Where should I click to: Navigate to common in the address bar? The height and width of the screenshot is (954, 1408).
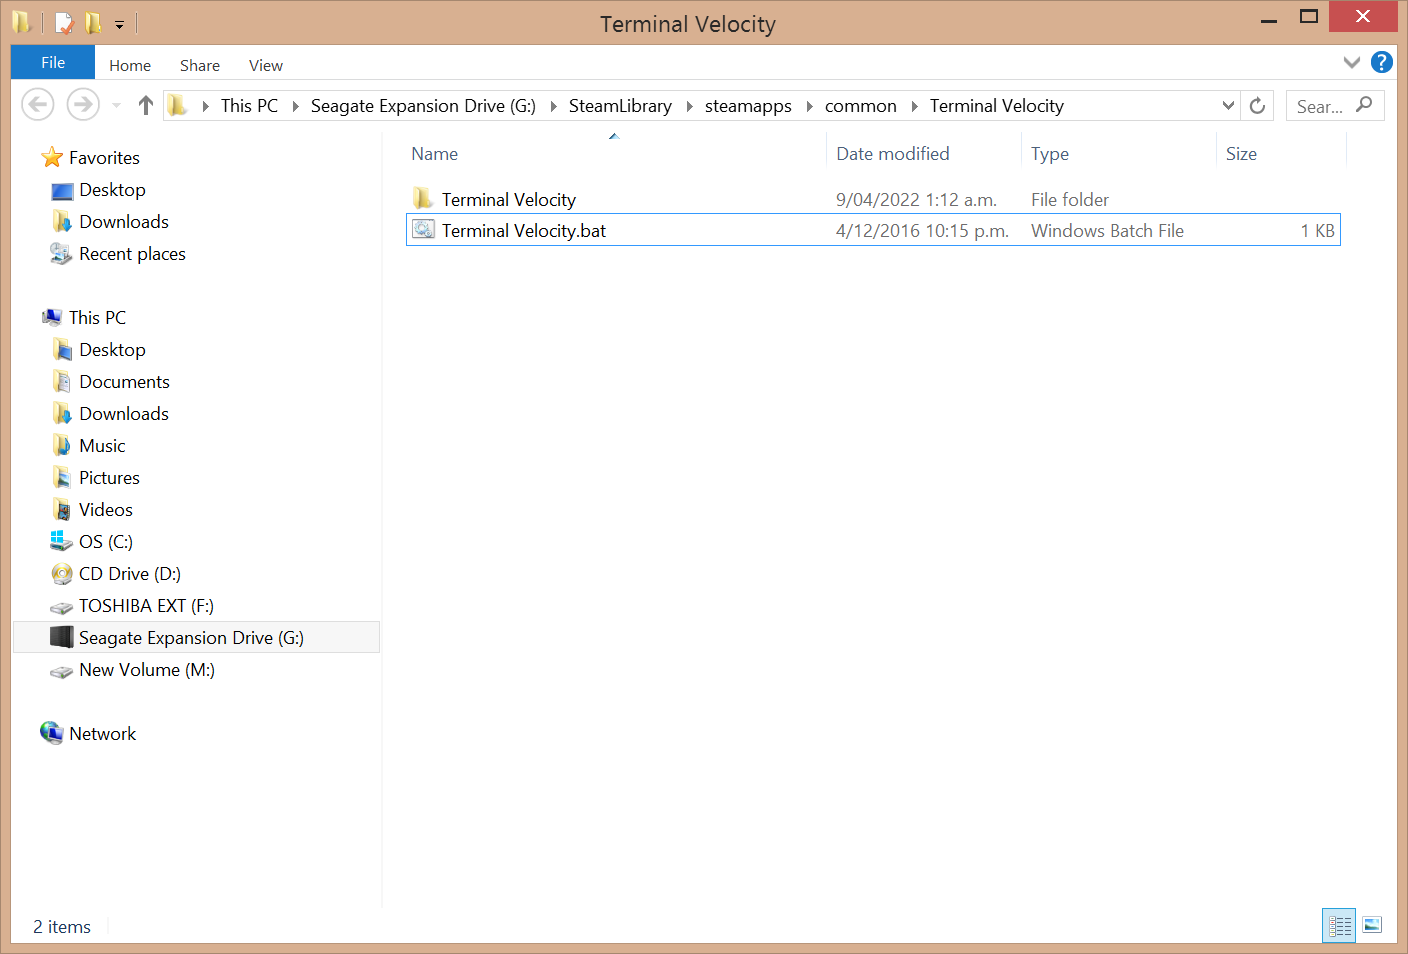tap(861, 106)
